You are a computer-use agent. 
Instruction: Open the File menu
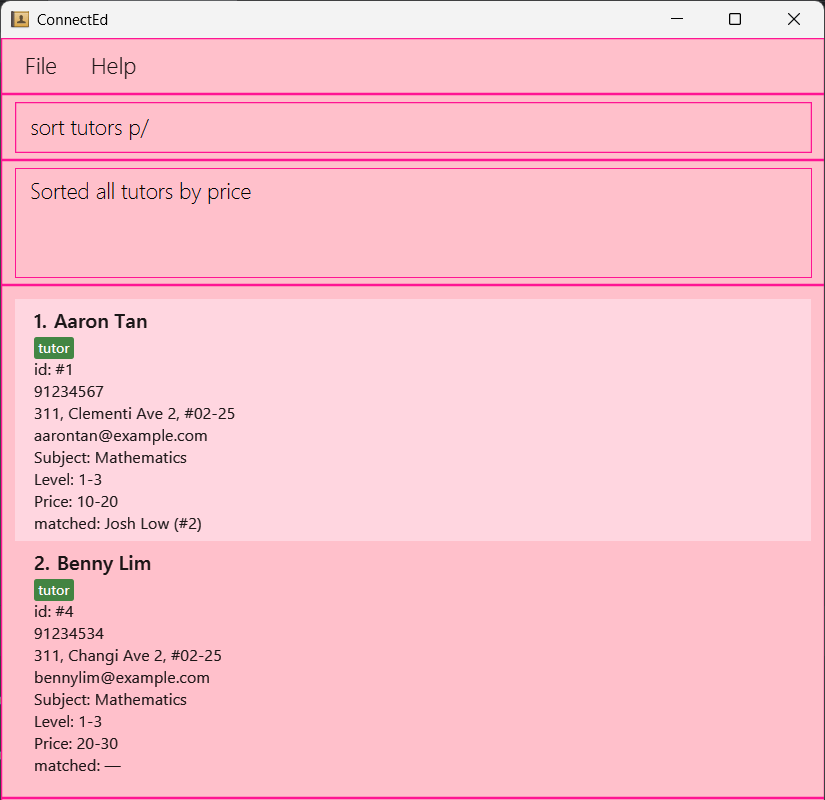click(41, 66)
